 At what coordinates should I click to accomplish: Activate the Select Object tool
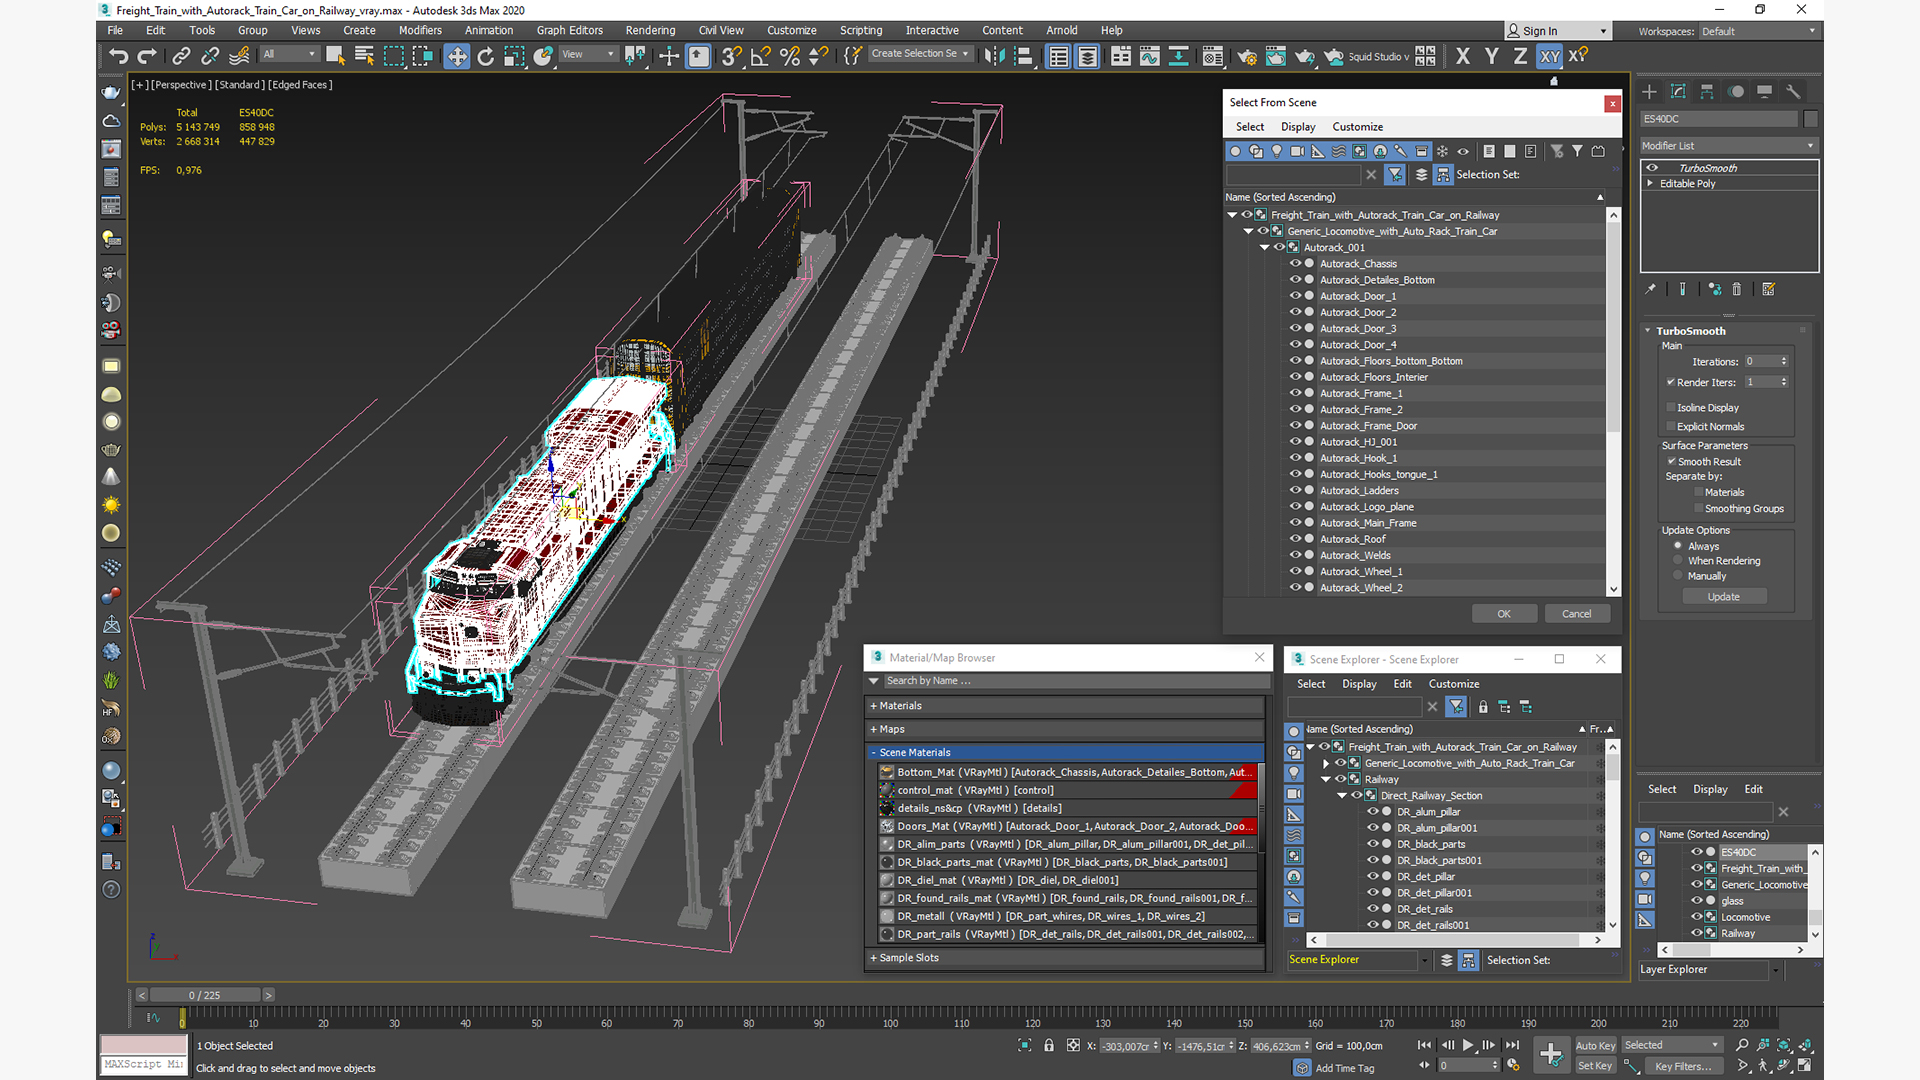tap(335, 56)
